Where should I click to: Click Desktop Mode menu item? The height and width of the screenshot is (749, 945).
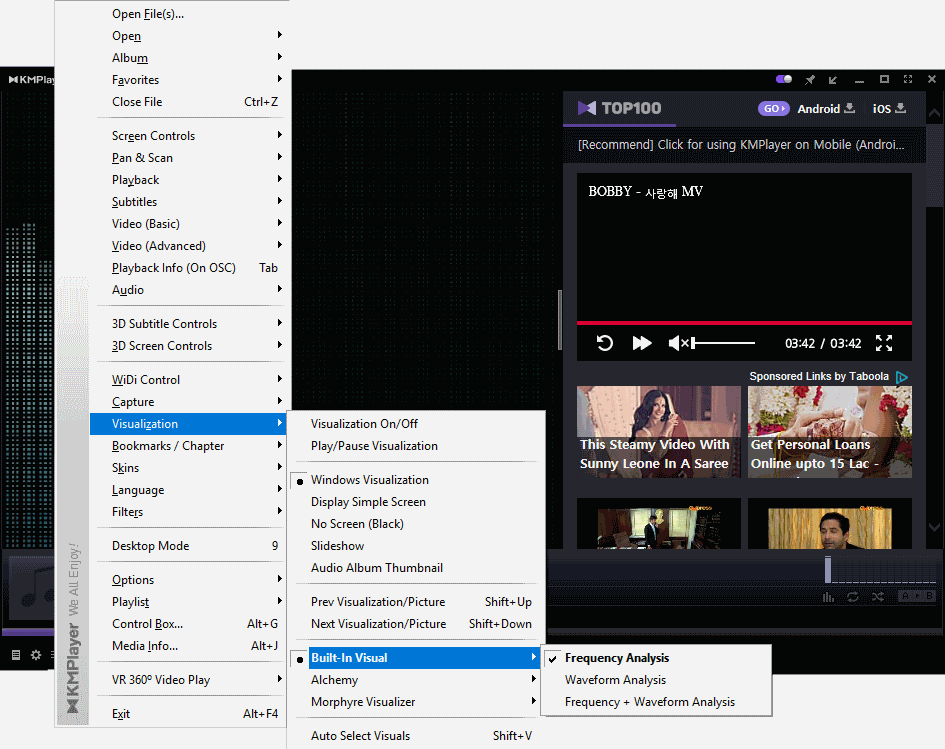pos(188,546)
